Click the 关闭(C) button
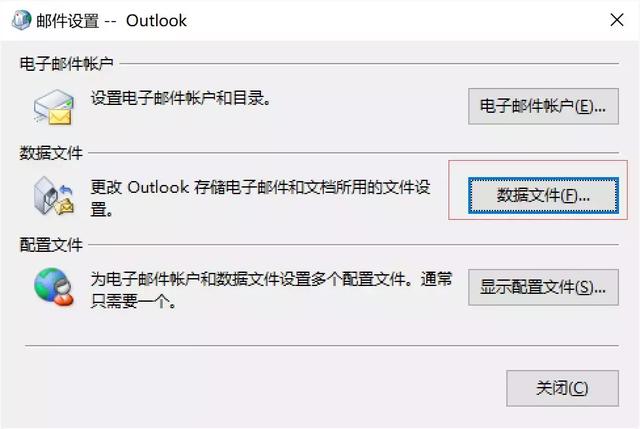Viewport: 640px width, 429px height. point(562,388)
